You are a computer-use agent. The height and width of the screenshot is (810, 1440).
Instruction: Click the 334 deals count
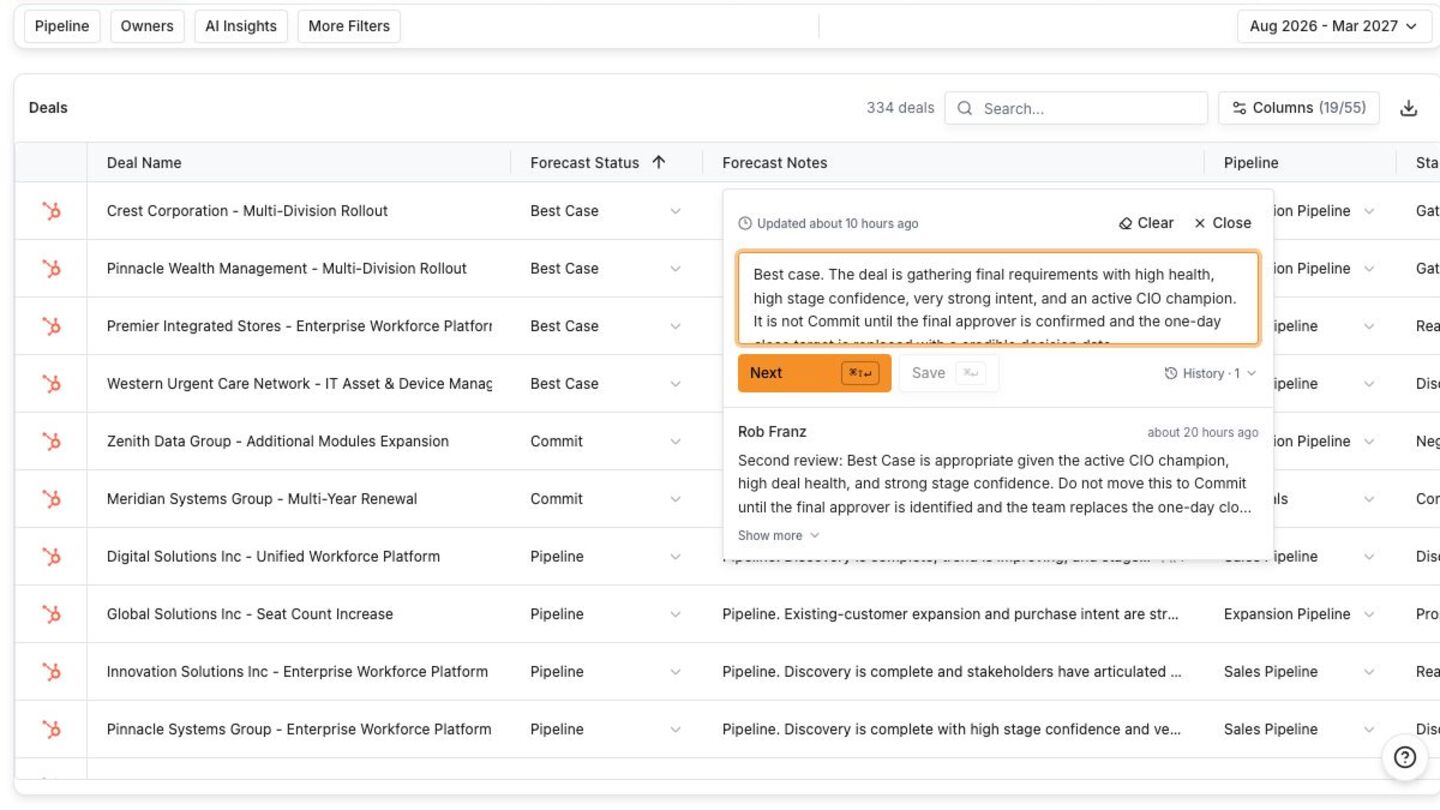pyautogui.click(x=900, y=108)
